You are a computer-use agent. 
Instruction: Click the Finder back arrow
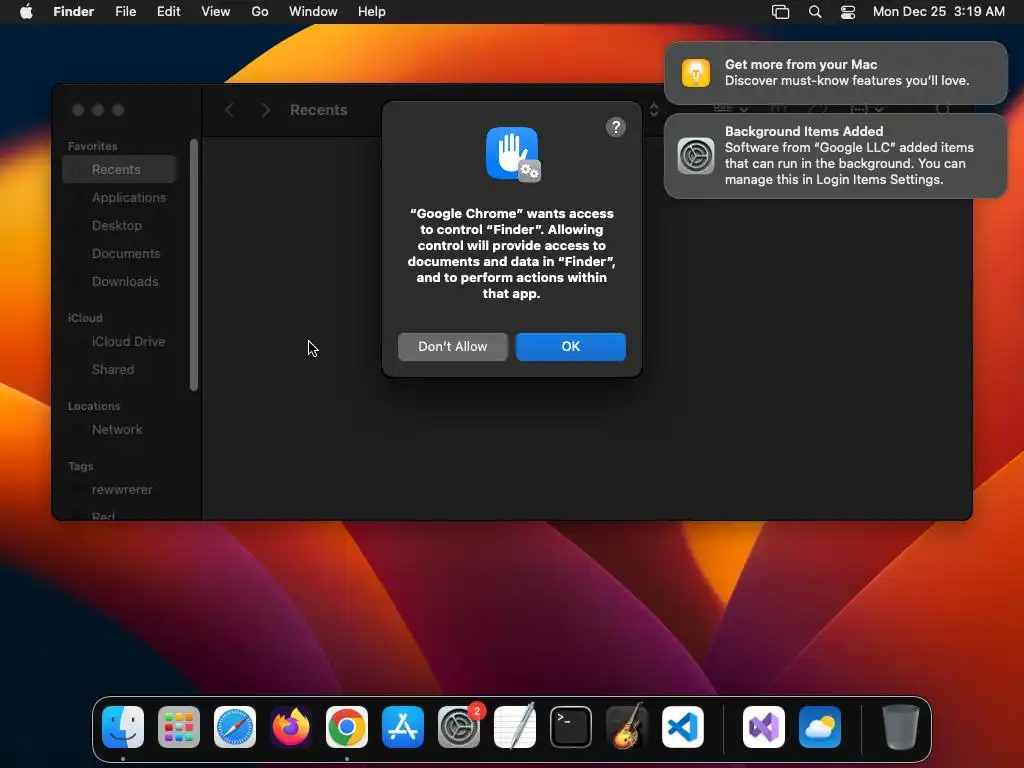(x=229, y=110)
